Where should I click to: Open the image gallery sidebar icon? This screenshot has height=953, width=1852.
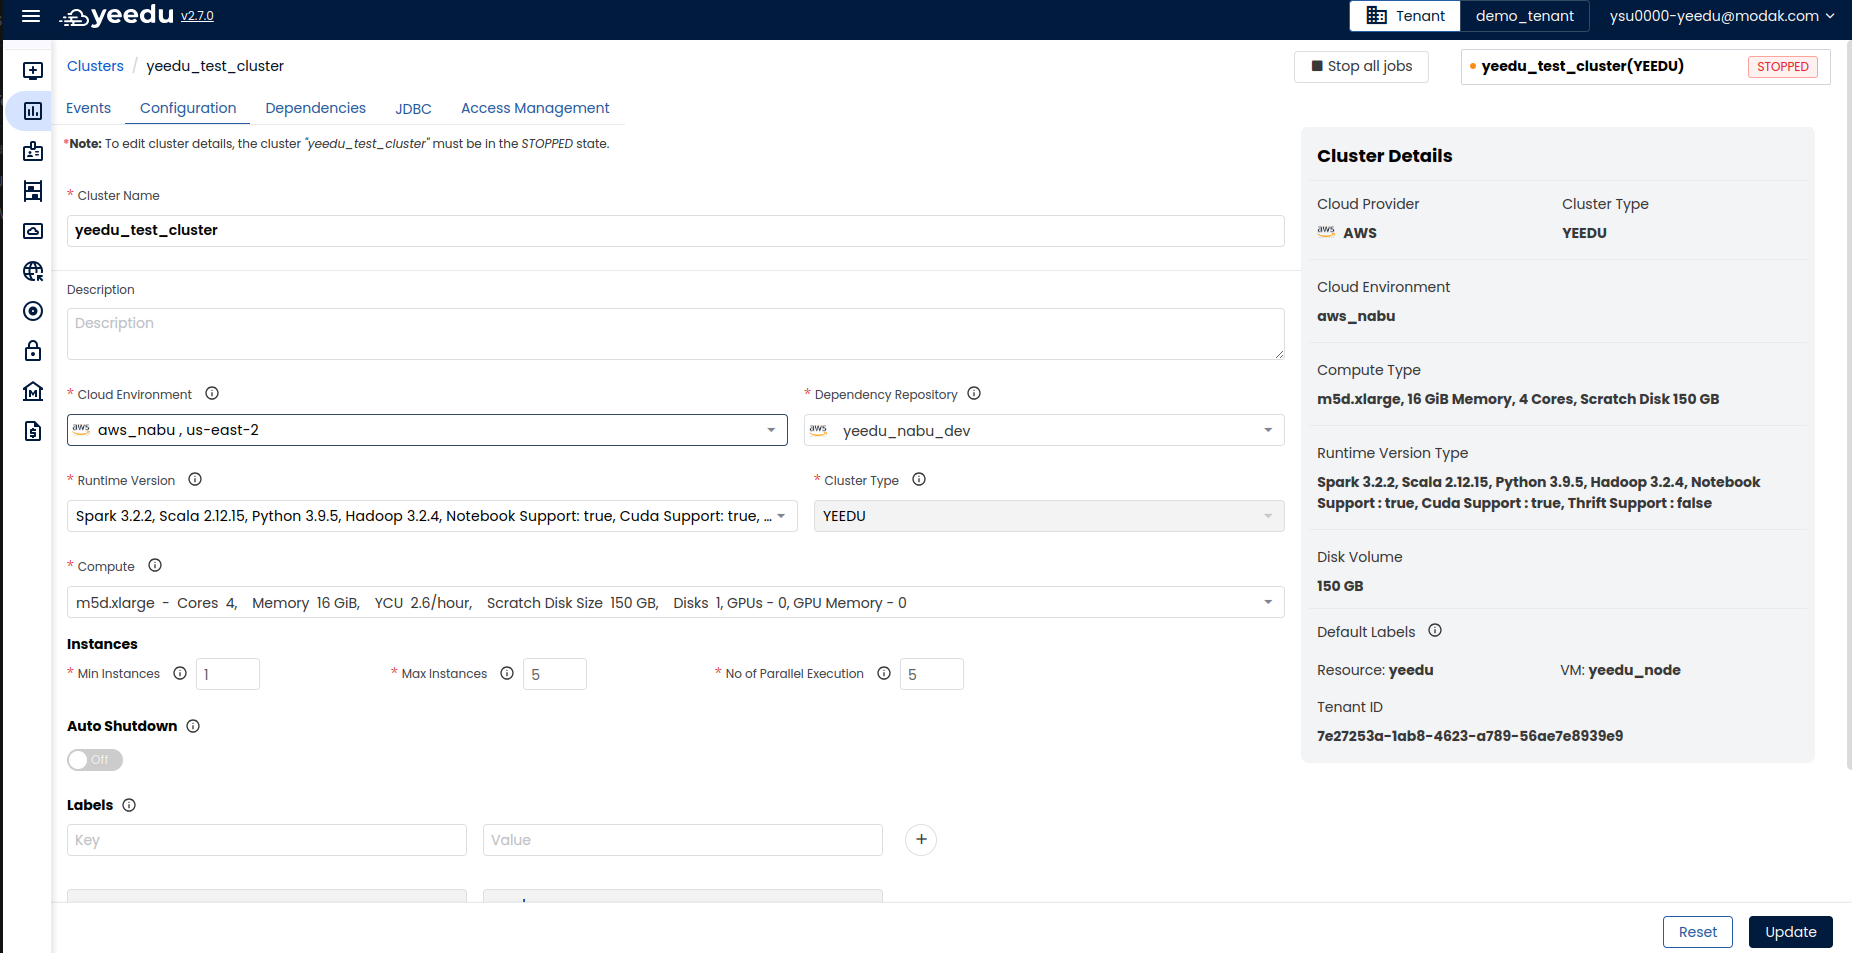click(33, 231)
